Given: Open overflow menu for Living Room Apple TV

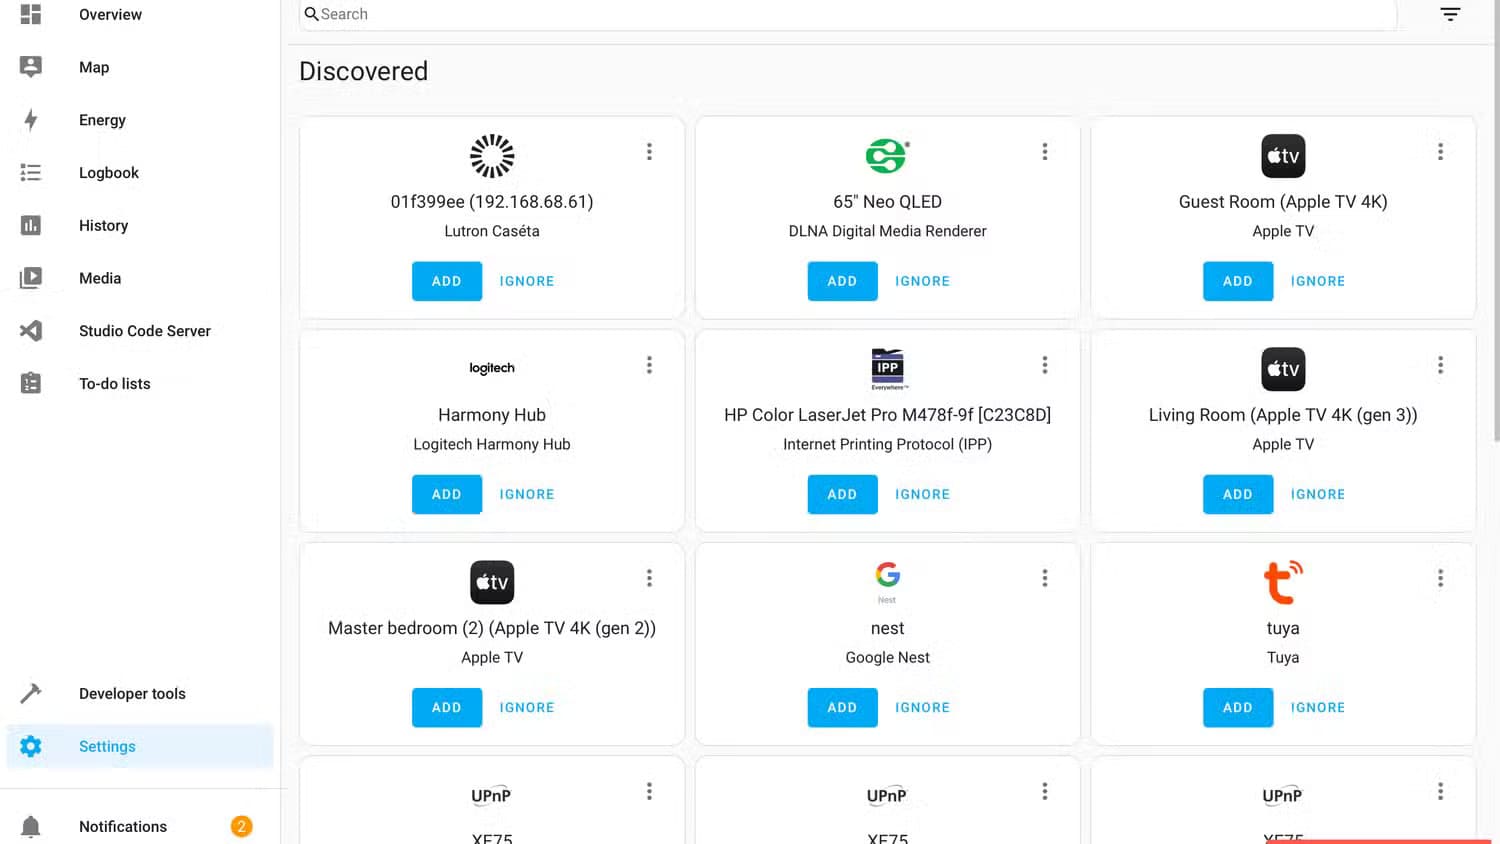Looking at the screenshot, I should tap(1440, 365).
